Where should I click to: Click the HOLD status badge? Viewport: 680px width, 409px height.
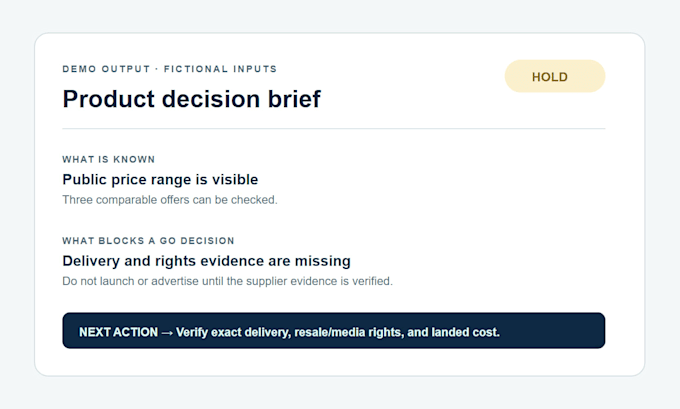tap(555, 76)
